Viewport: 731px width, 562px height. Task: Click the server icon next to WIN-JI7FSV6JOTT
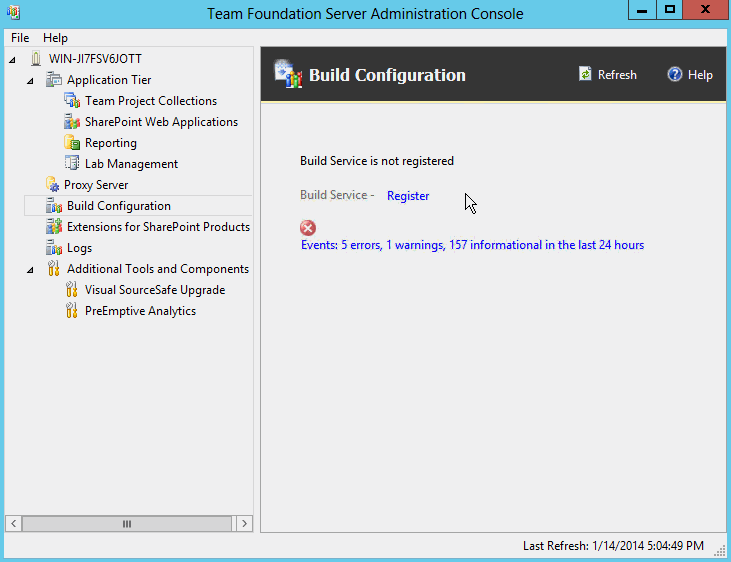tap(36, 59)
